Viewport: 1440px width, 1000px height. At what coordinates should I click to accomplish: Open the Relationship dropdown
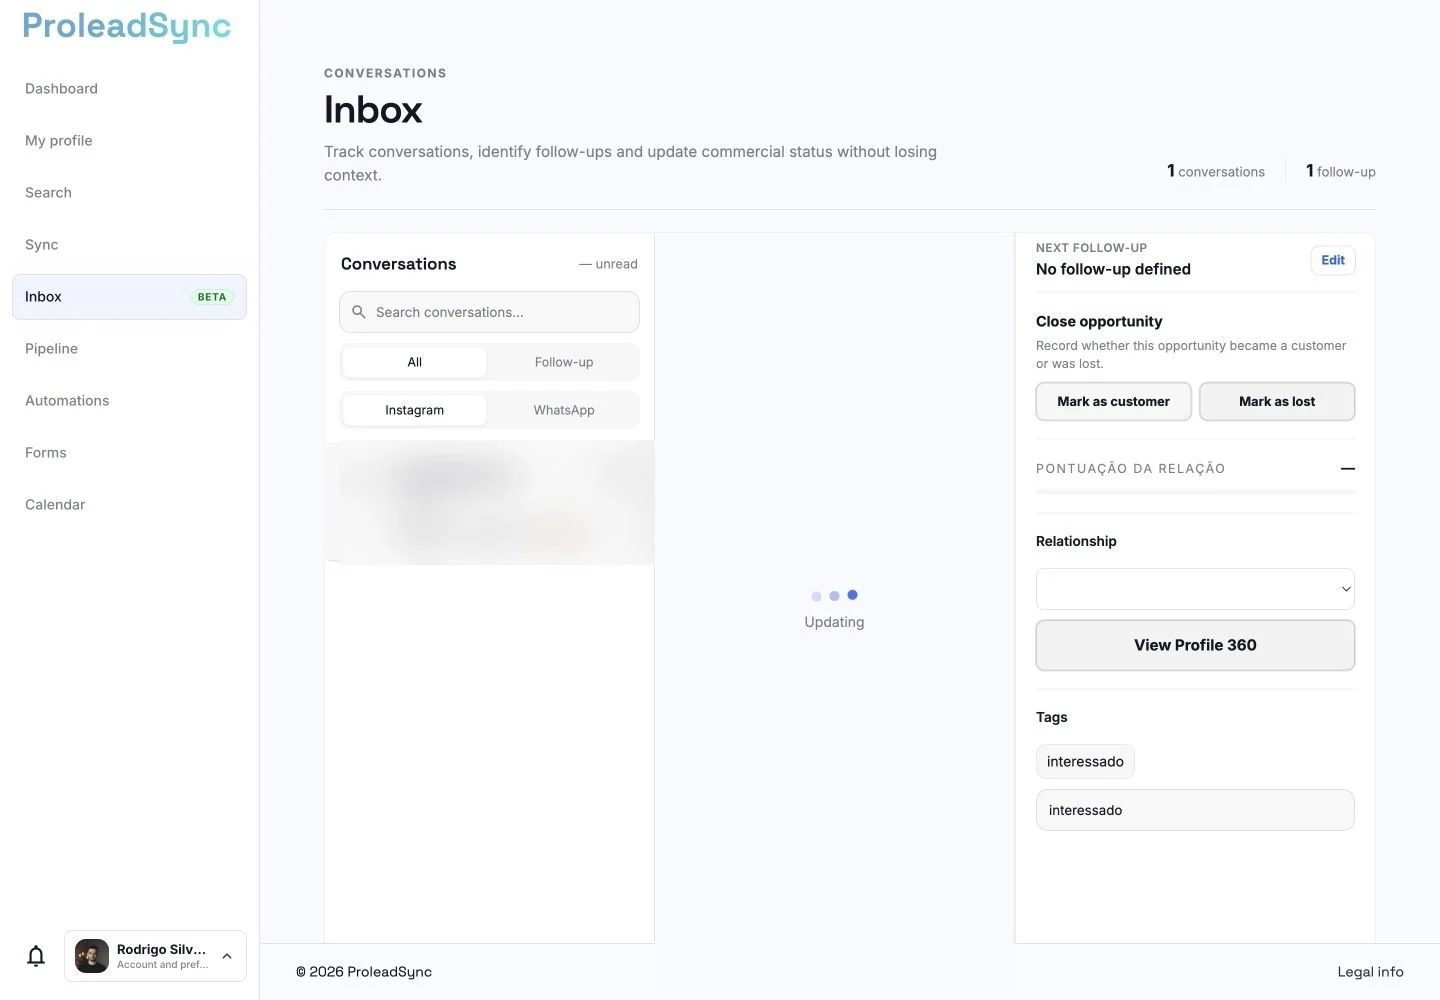pyautogui.click(x=1195, y=589)
